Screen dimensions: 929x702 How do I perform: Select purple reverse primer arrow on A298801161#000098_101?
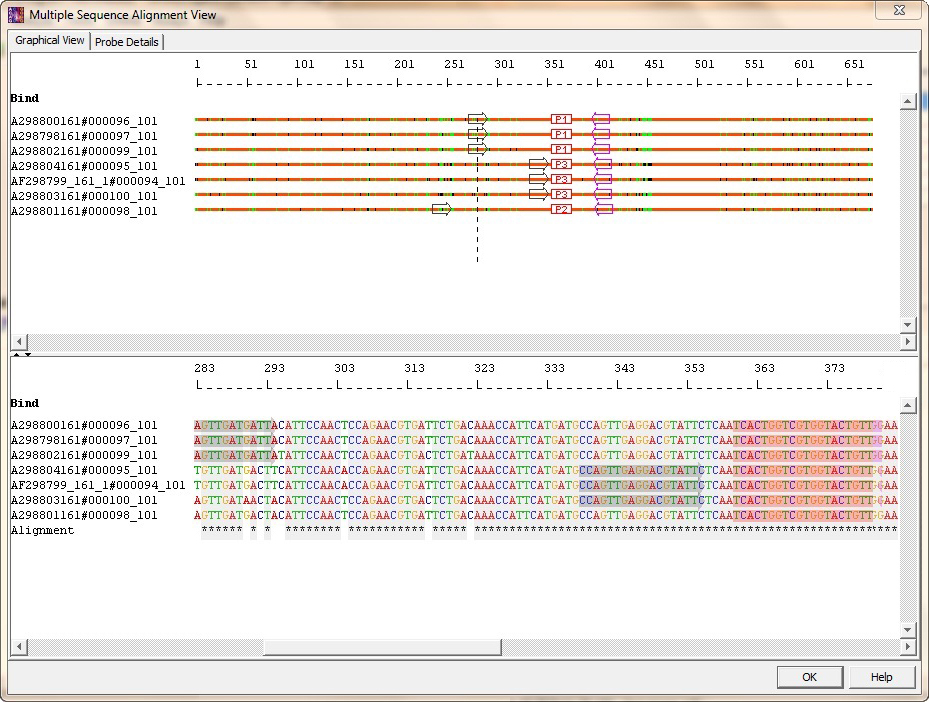[x=603, y=209]
